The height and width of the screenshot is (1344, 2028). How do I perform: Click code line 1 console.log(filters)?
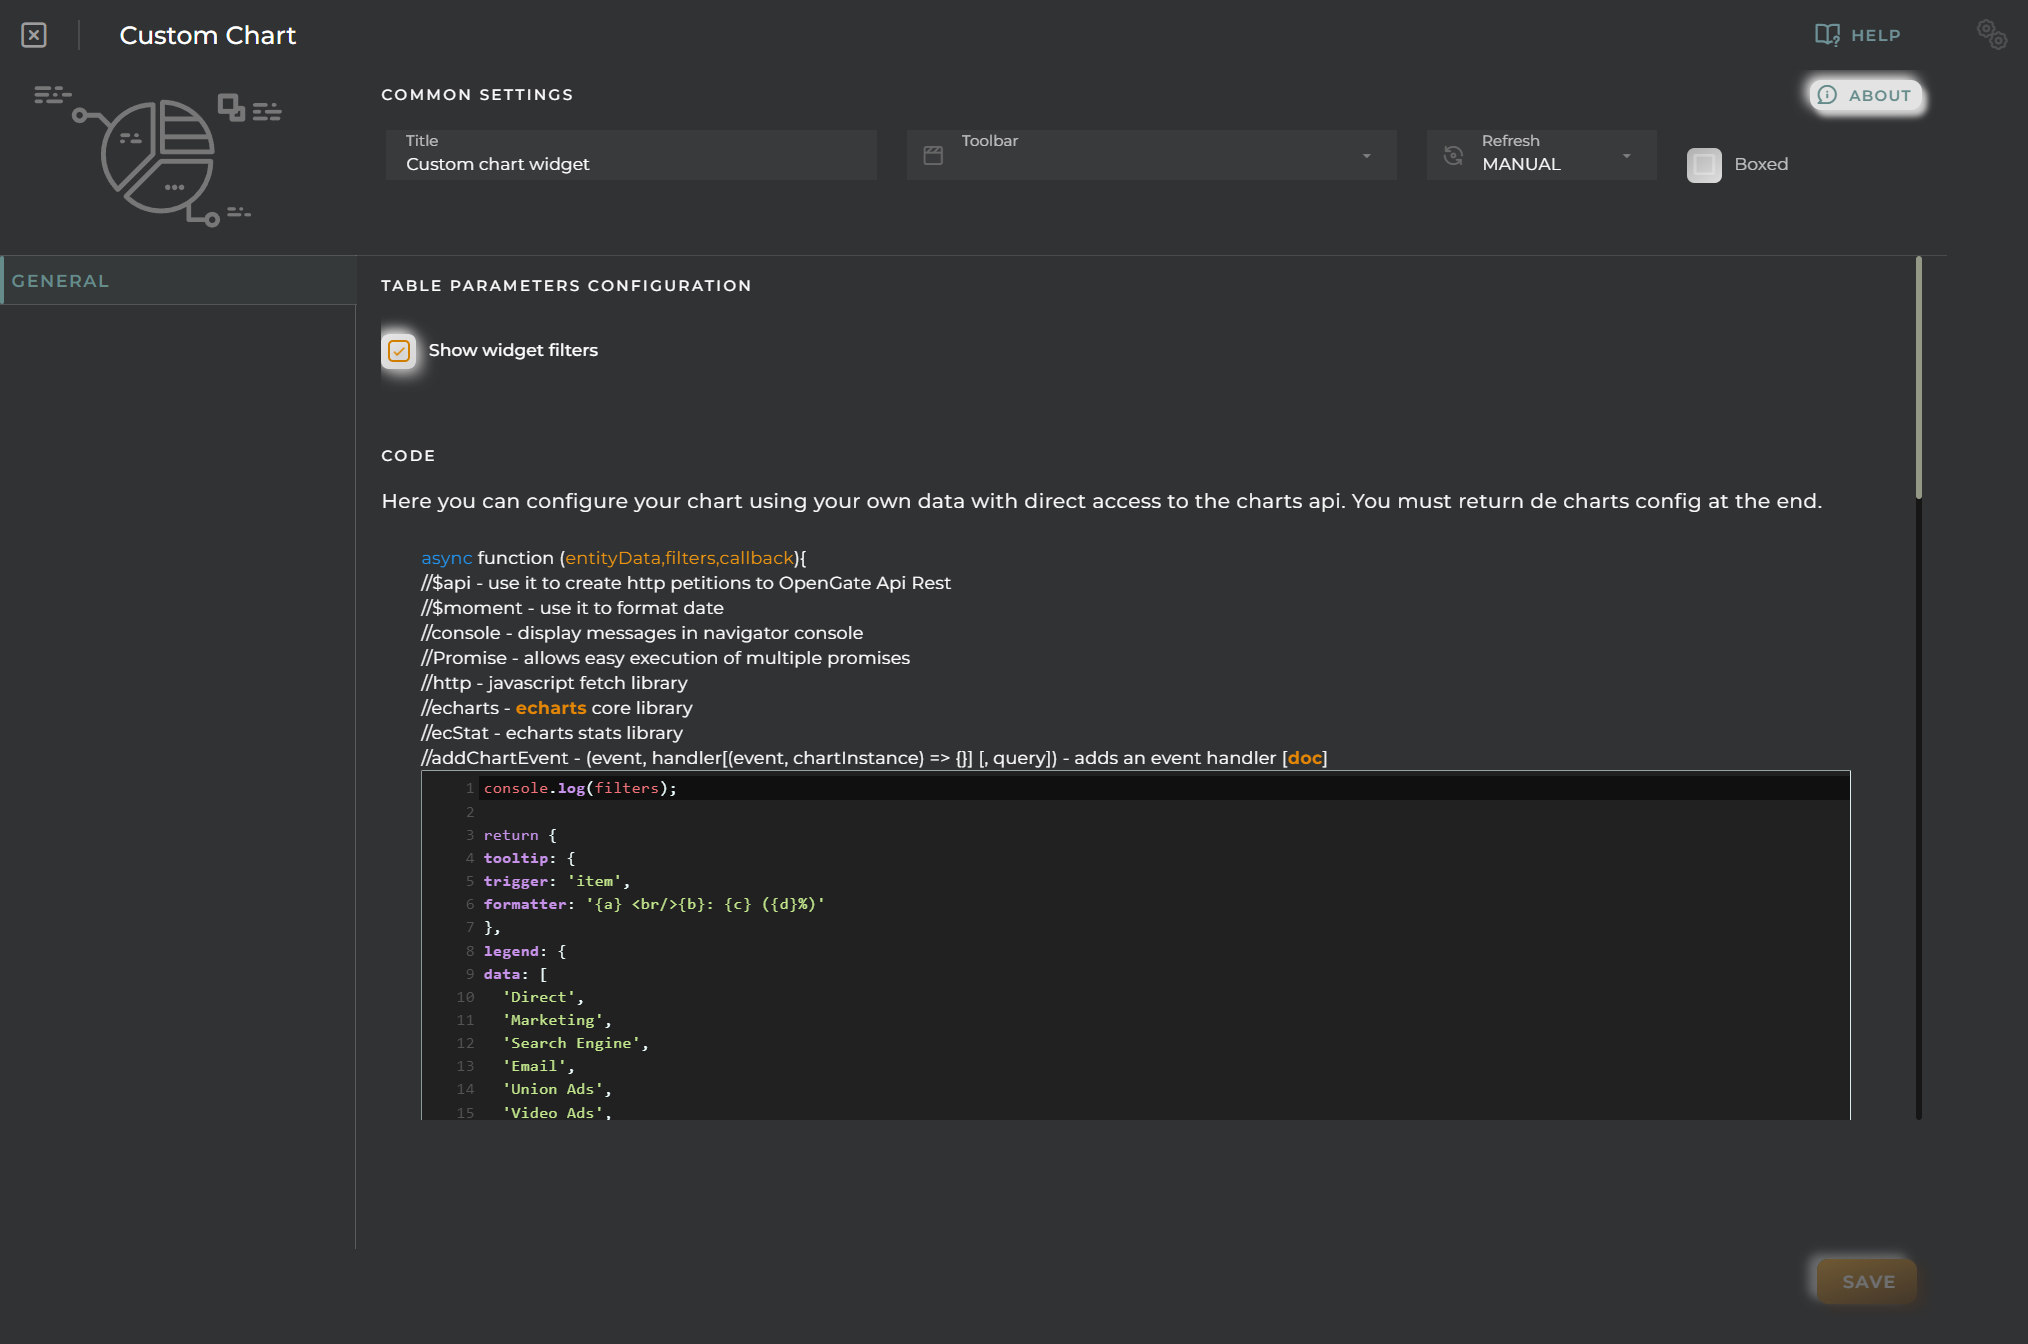(580, 788)
